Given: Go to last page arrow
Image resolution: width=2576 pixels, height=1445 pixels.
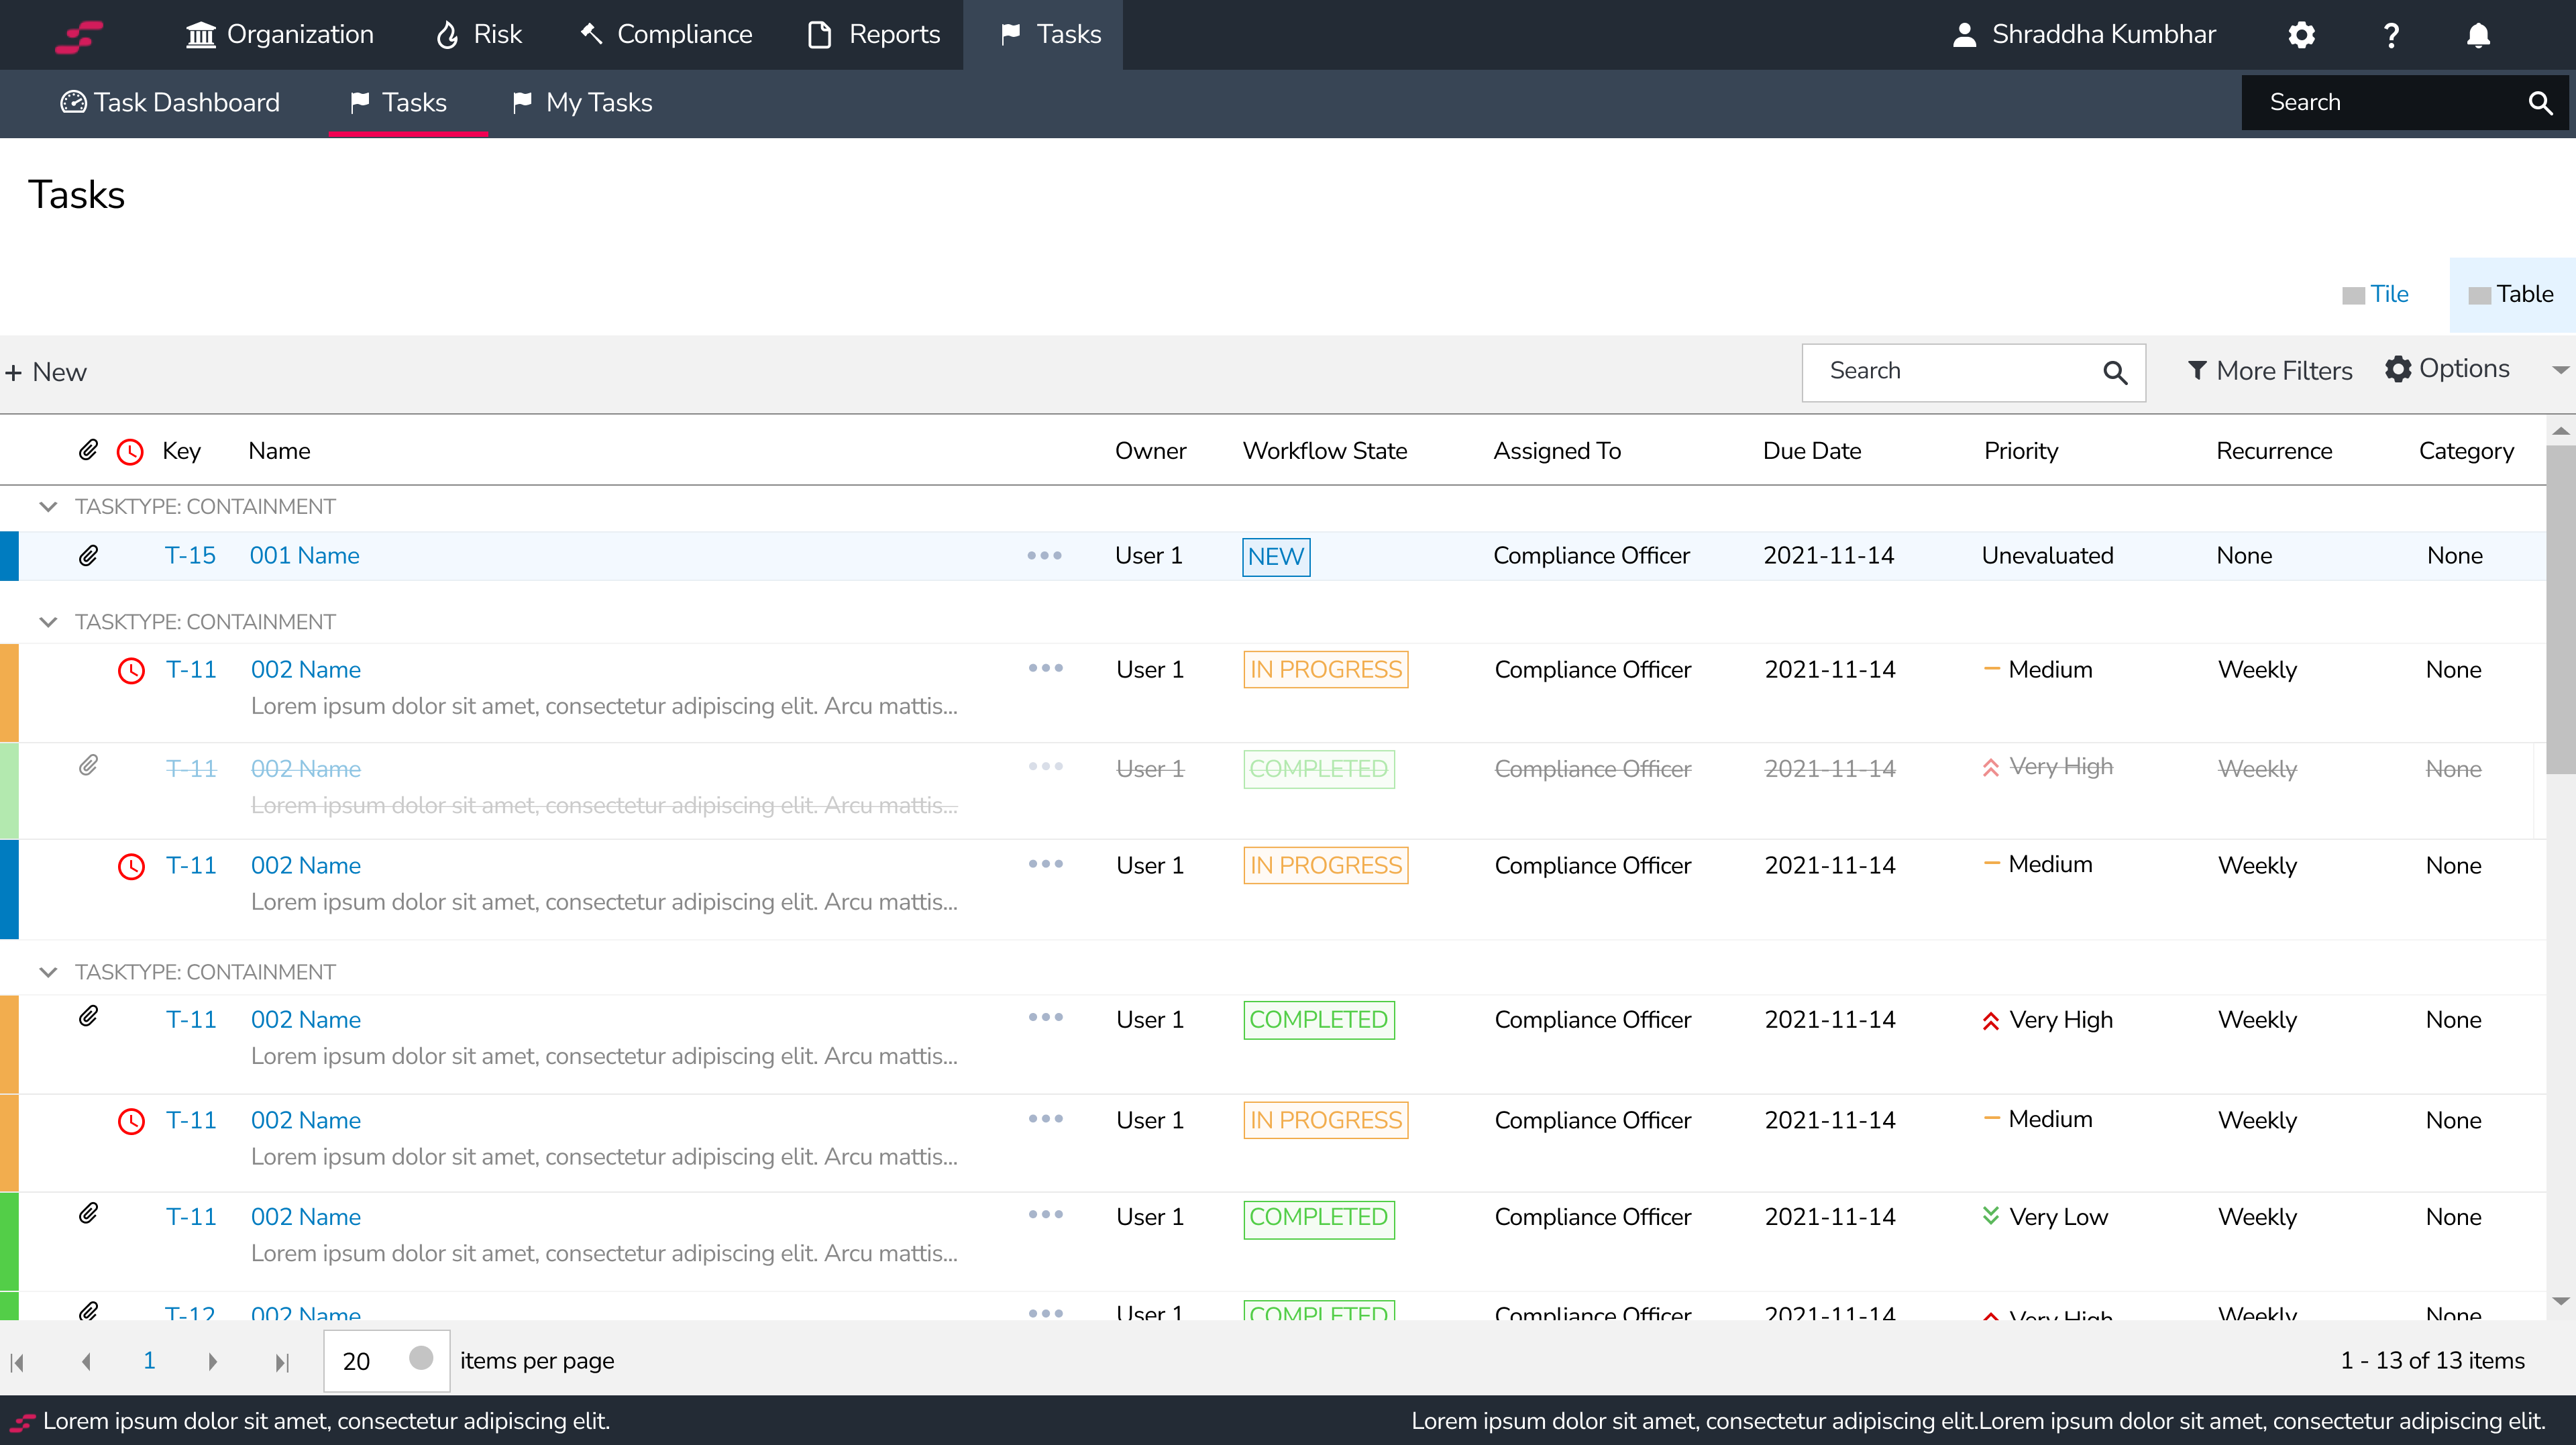Looking at the screenshot, I should (282, 1361).
